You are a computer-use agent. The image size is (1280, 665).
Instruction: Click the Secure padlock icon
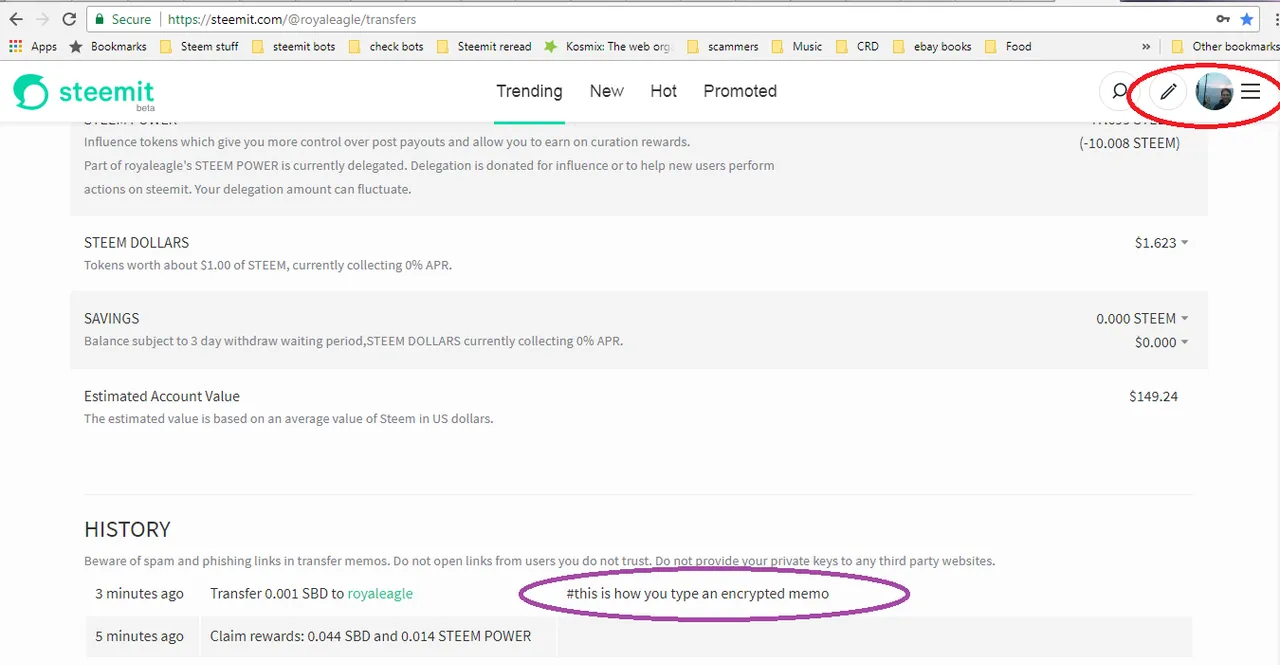(98, 19)
